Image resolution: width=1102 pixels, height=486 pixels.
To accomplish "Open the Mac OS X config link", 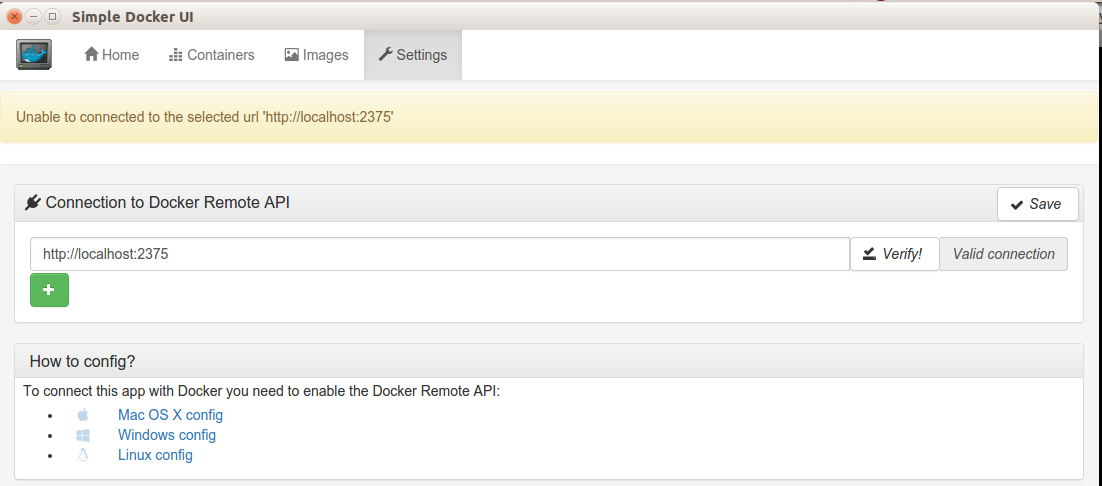I will 170,415.
